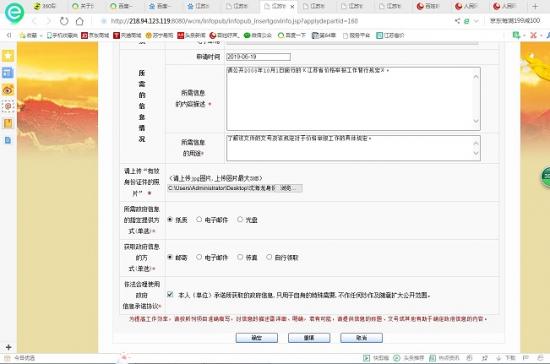Open the 头条新闻 bookmark
550x364 pixels.
click(x=191, y=35)
